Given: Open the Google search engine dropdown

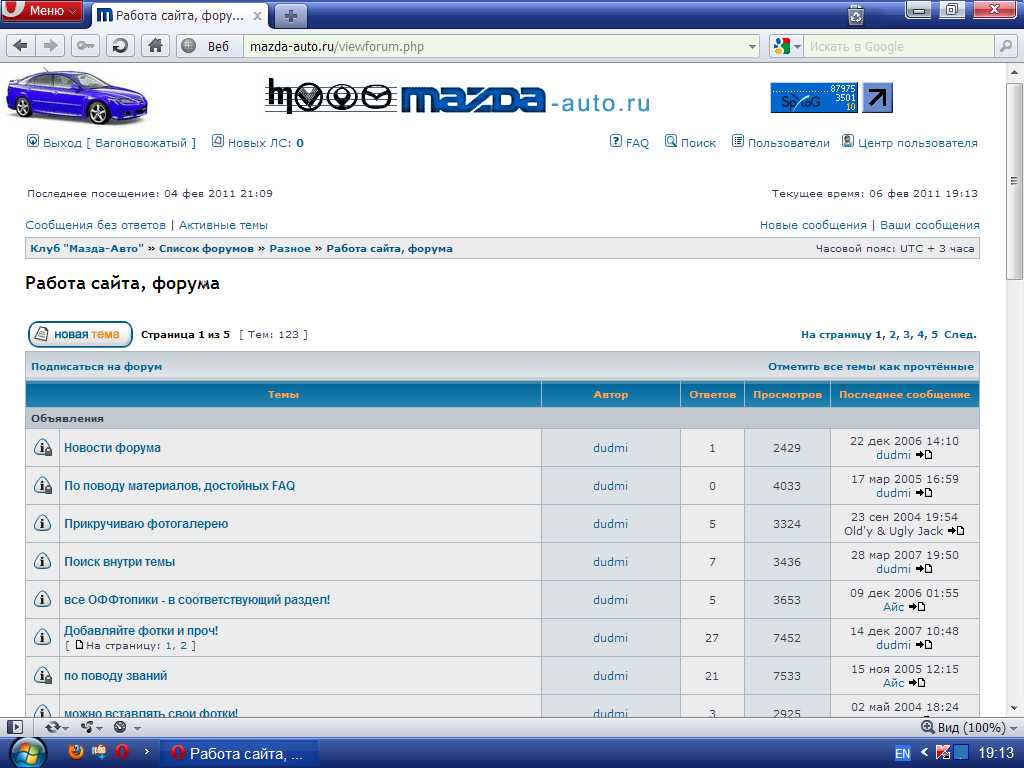Looking at the screenshot, I should (x=785, y=46).
